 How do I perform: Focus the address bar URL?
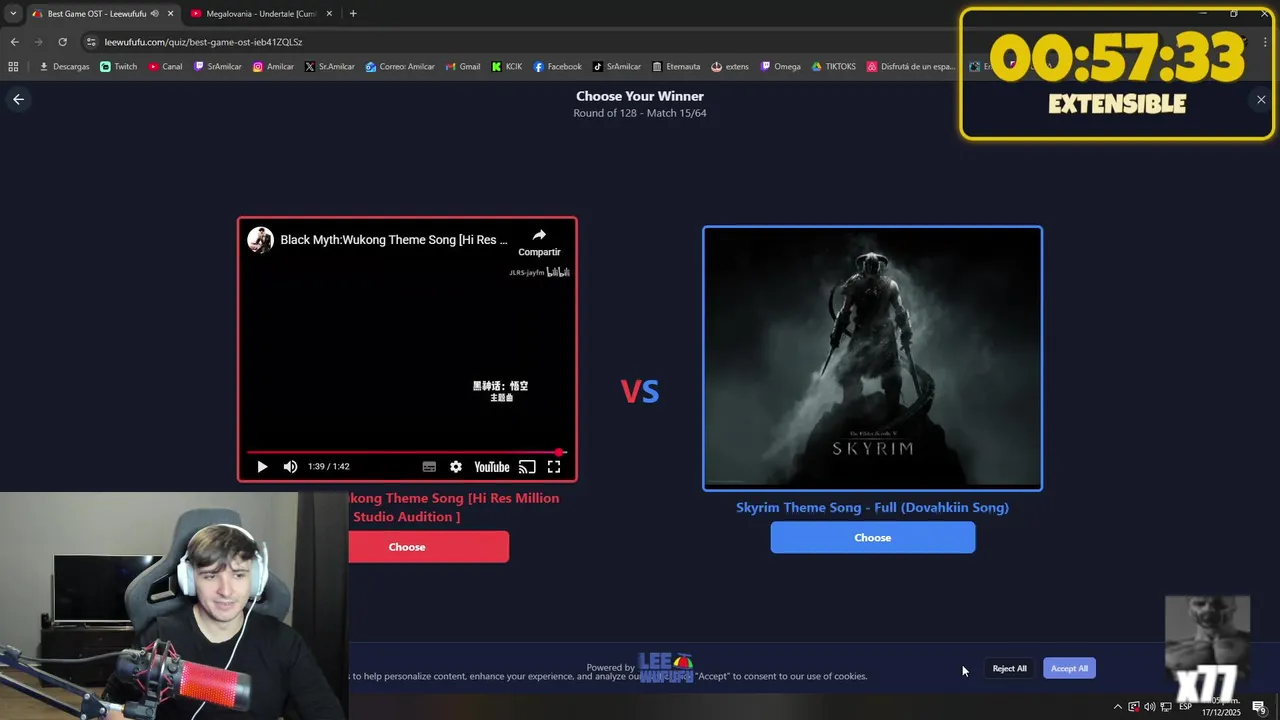tap(203, 42)
